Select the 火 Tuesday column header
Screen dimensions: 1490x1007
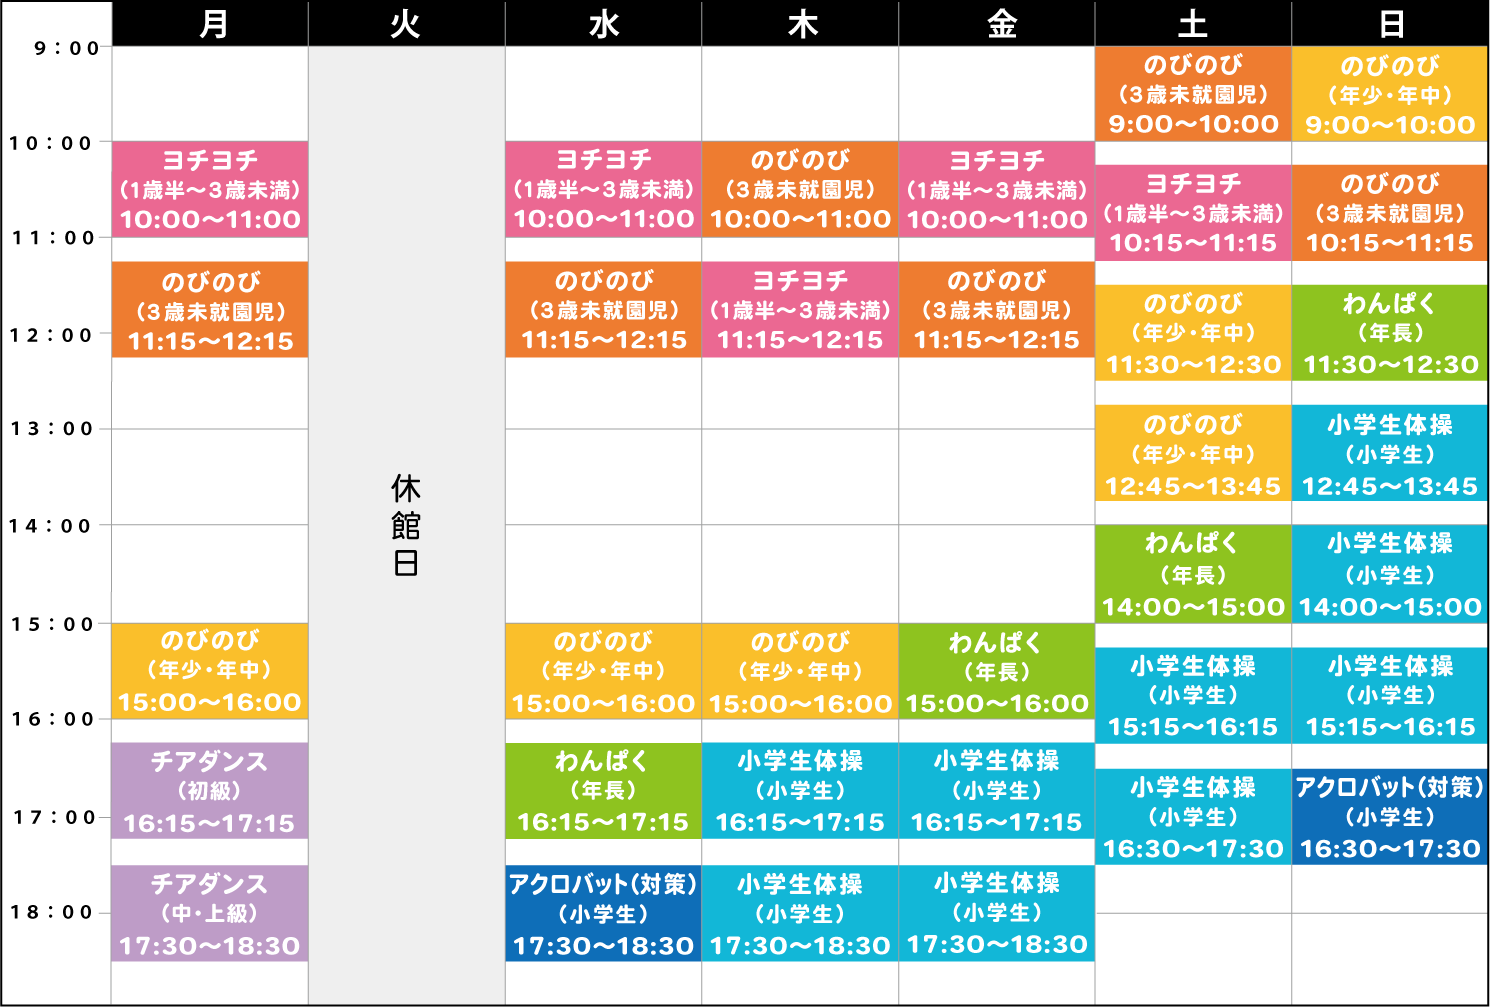click(x=406, y=23)
